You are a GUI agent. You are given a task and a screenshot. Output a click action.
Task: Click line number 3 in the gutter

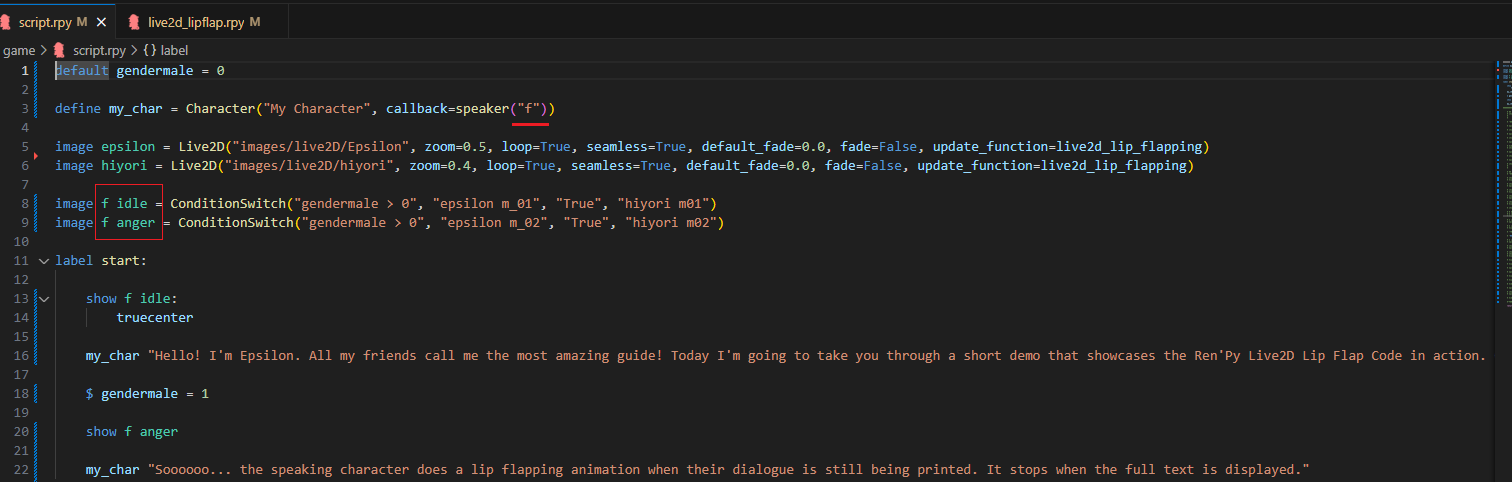click(x=25, y=108)
